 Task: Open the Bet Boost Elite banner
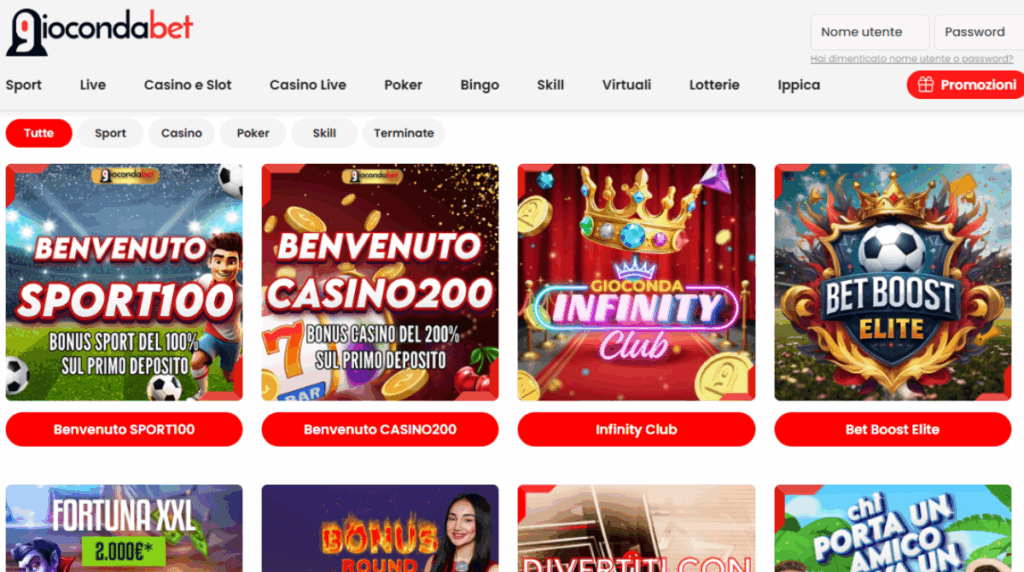pyautogui.click(x=893, y=282)
